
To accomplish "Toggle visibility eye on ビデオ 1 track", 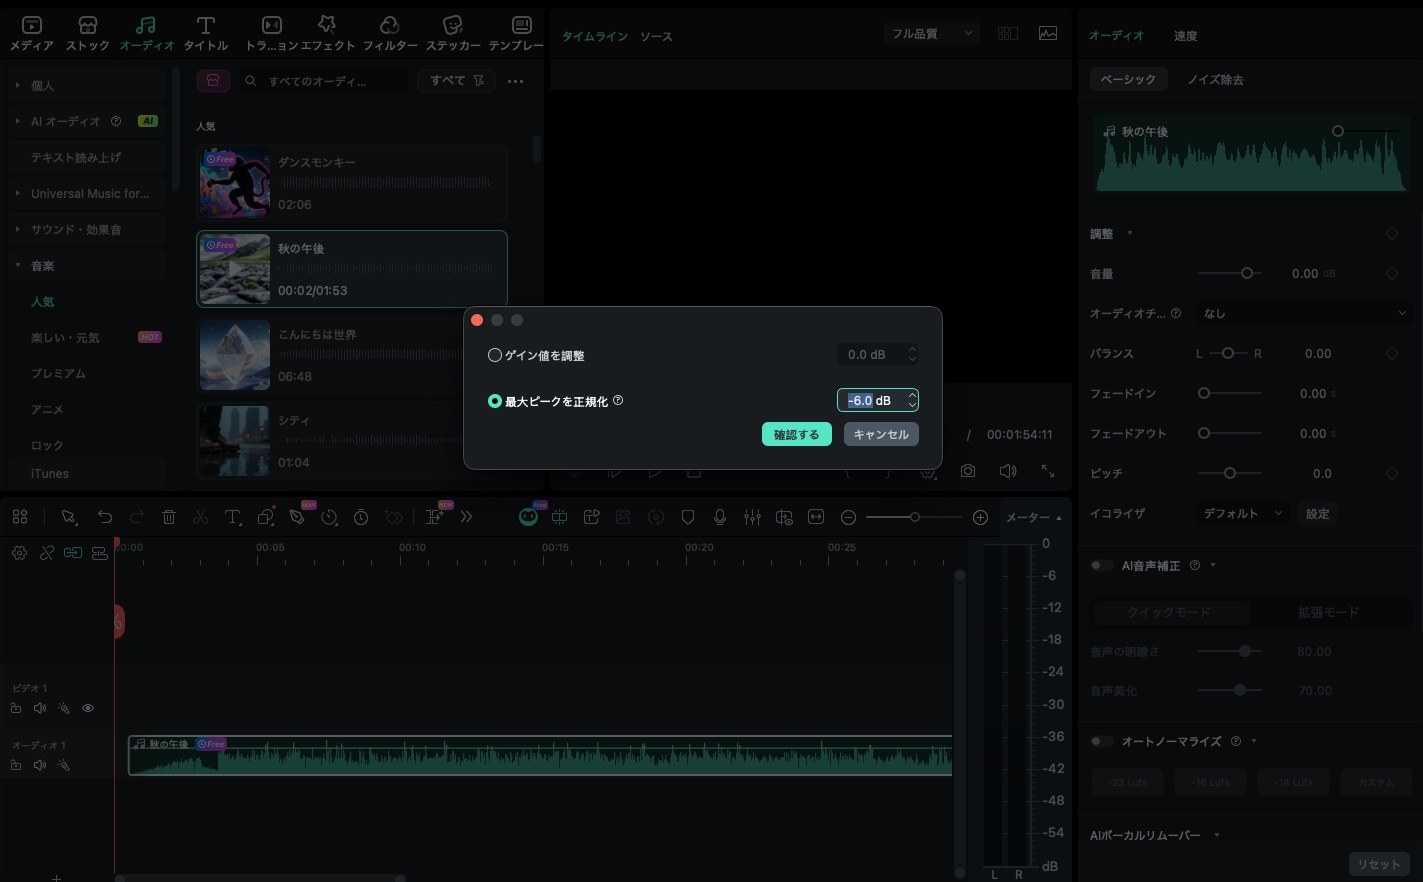I will (x=88, y=708).
